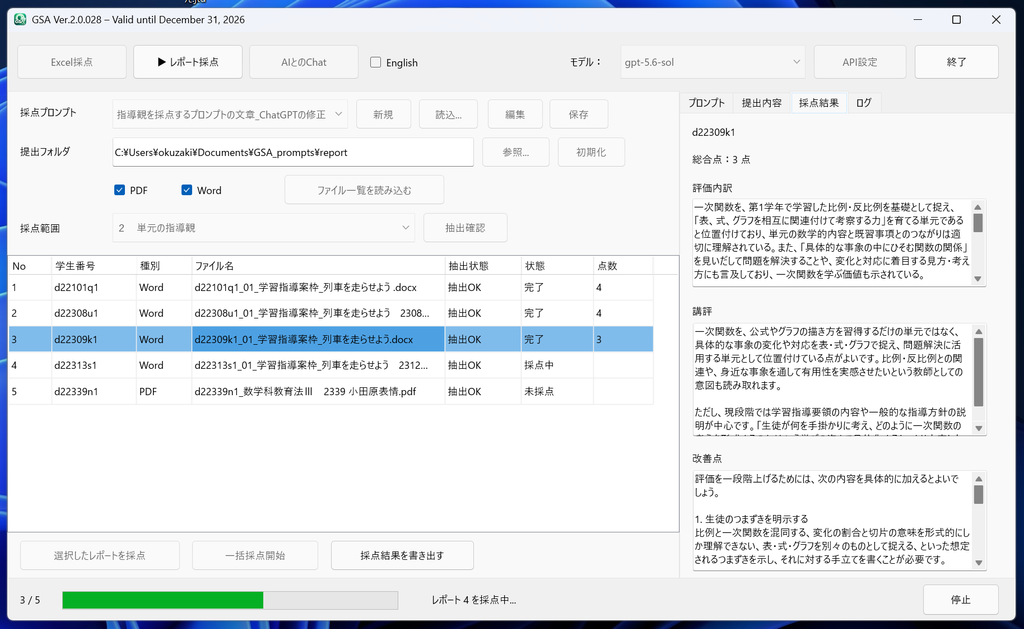Click the 一括採点開始 button
This screenshot has height=629, width=1024.
tap(255, 555)
